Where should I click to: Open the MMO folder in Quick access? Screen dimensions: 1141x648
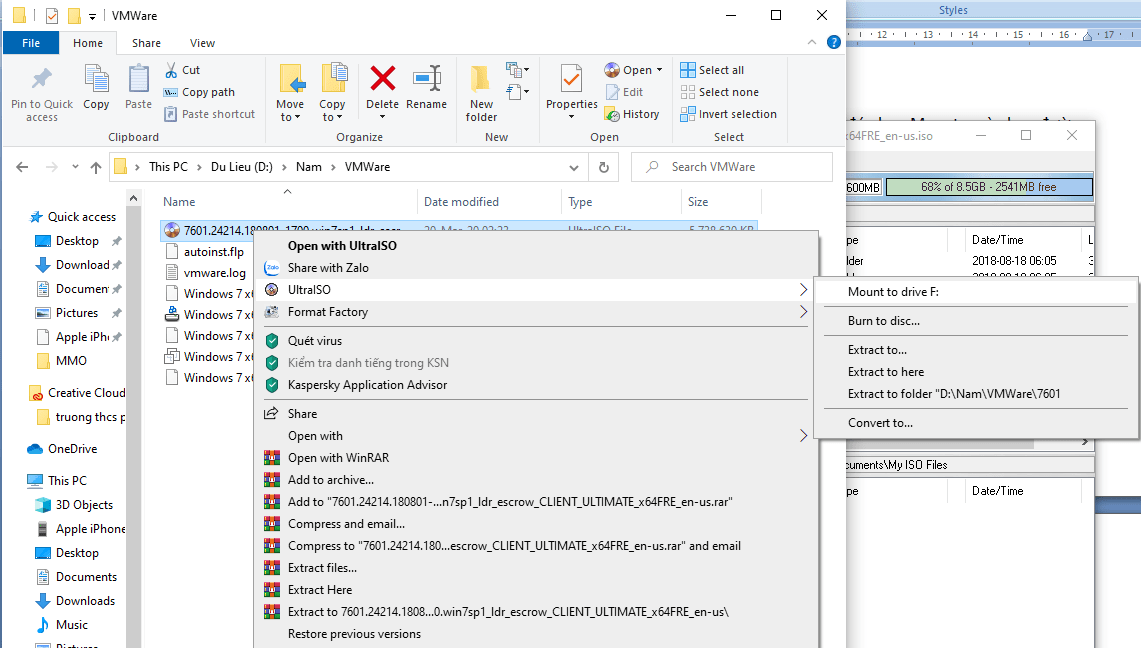point(71,361)
